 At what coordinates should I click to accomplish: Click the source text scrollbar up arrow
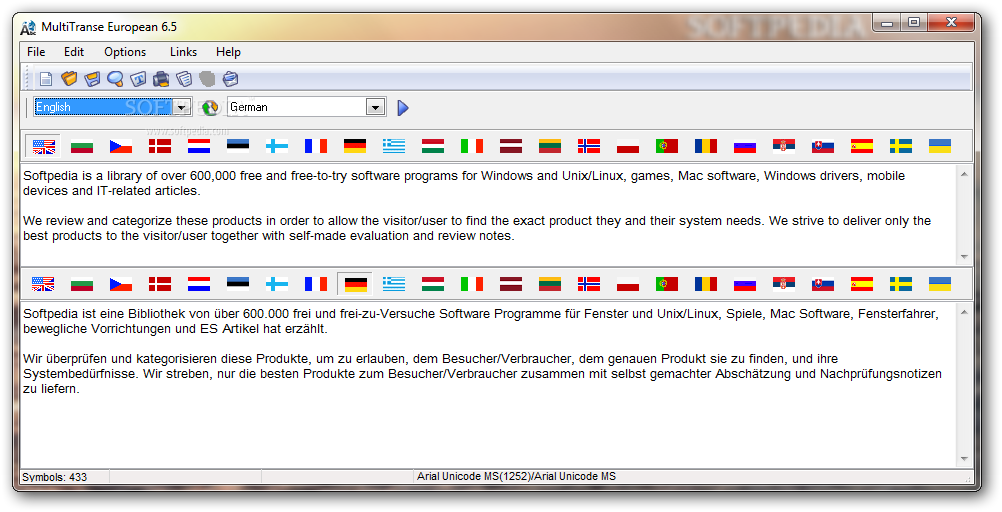[964, 174]
